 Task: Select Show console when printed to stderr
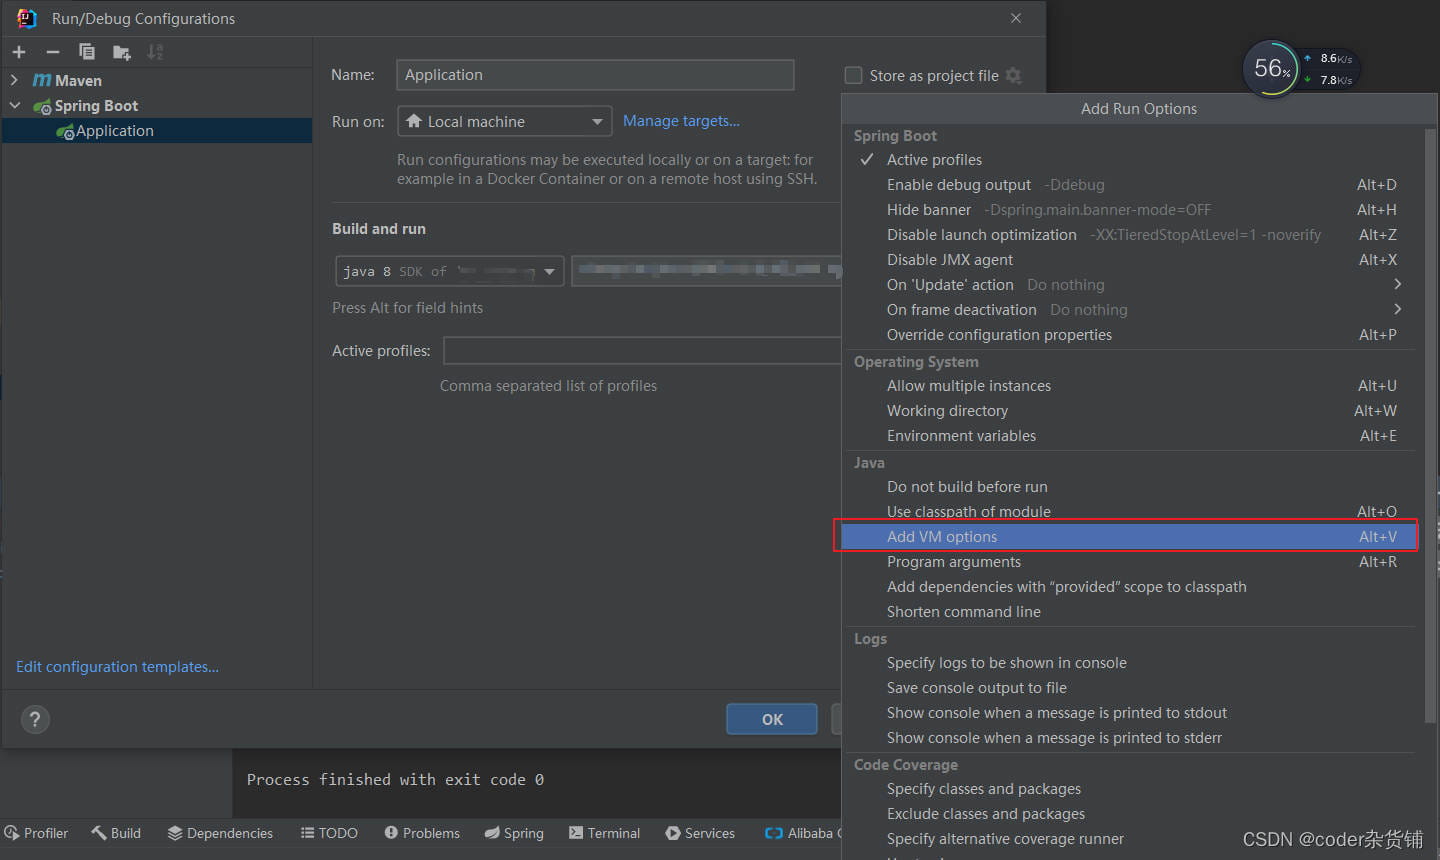1128,738
